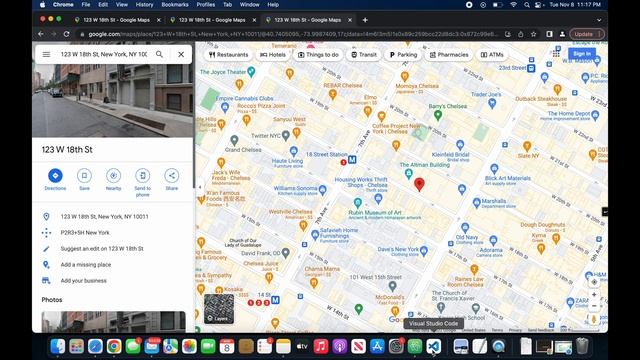Zoom in with the map plus button
Image resolution: width=640 pixels, height=360 pixels.
point(594,294)
